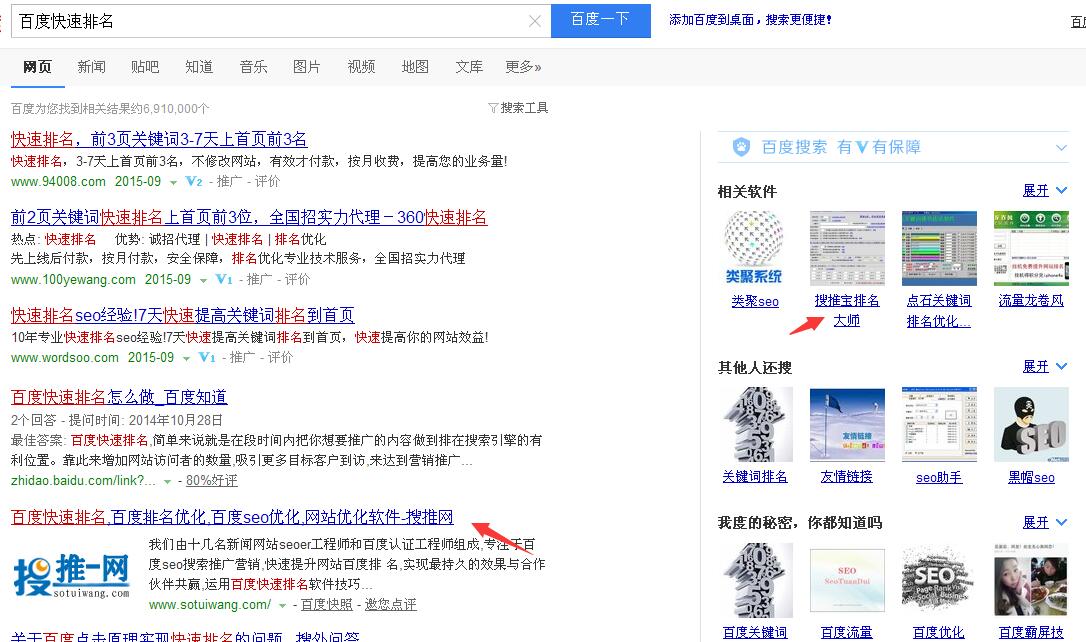Expand 我度的秘密，你都知道吗 section via 展开

[x=1044, y=521]
